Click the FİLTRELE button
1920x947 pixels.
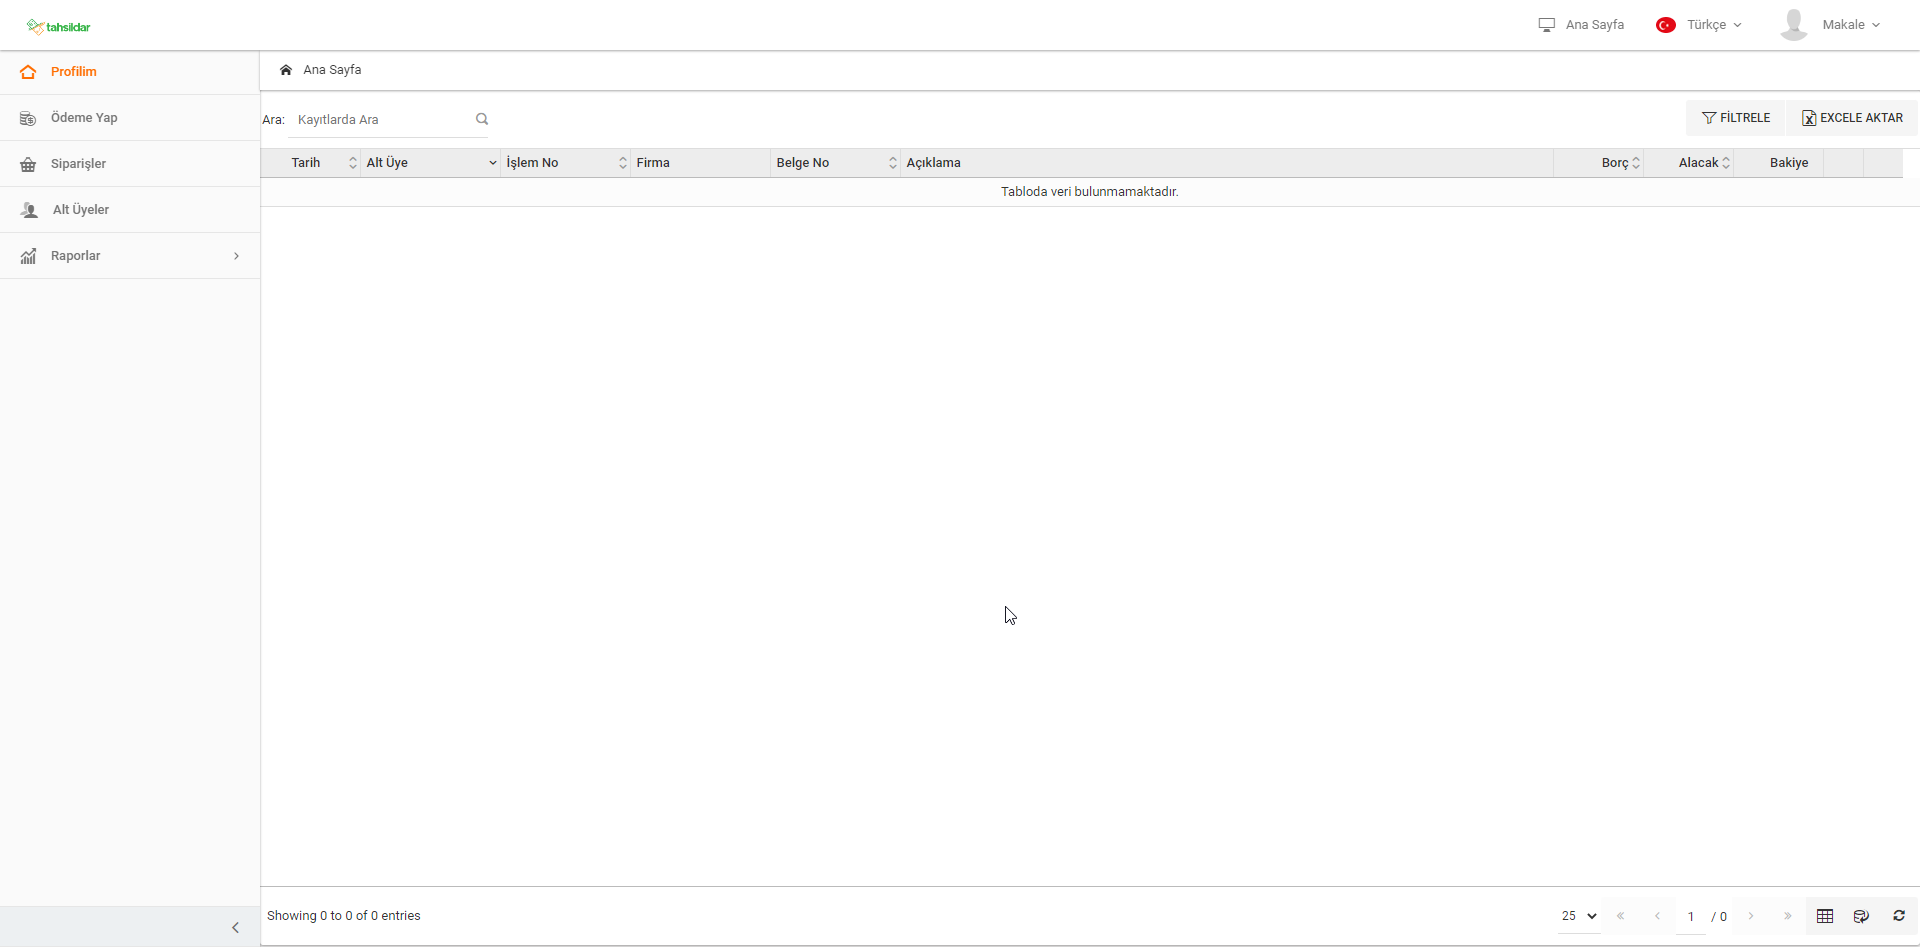[1736, 118]
